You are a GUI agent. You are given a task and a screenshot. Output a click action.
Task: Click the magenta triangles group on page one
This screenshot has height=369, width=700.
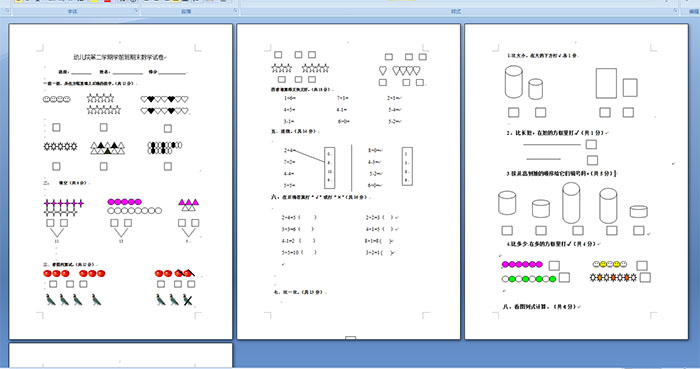coord(188,205)
